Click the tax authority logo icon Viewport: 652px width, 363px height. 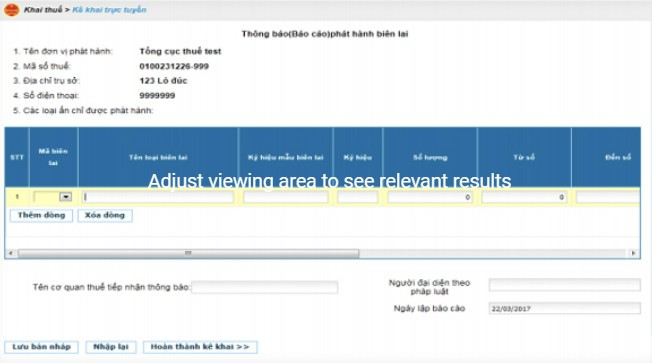coord(11,10)
